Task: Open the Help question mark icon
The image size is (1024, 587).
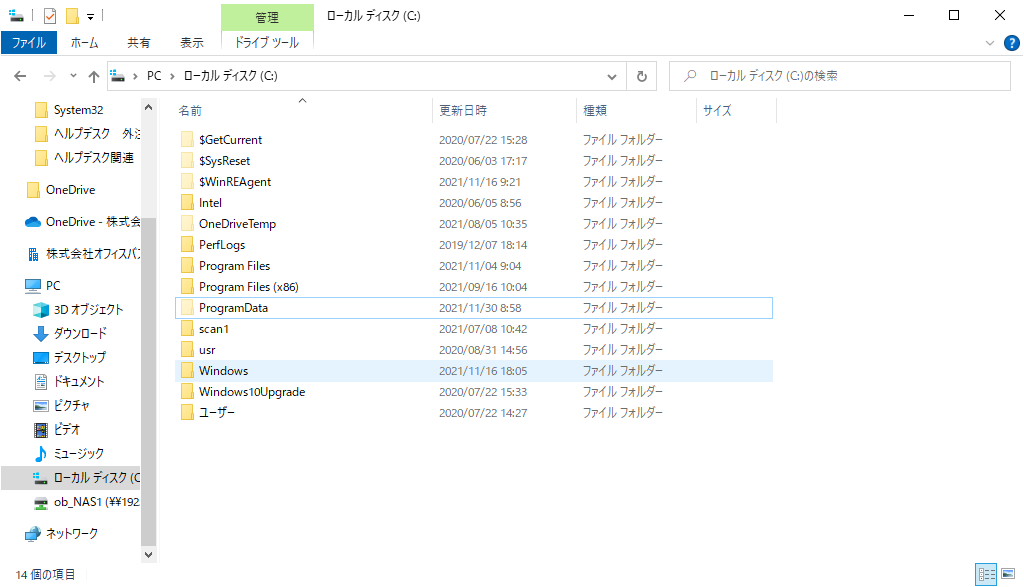Action: pos(1011,43)
